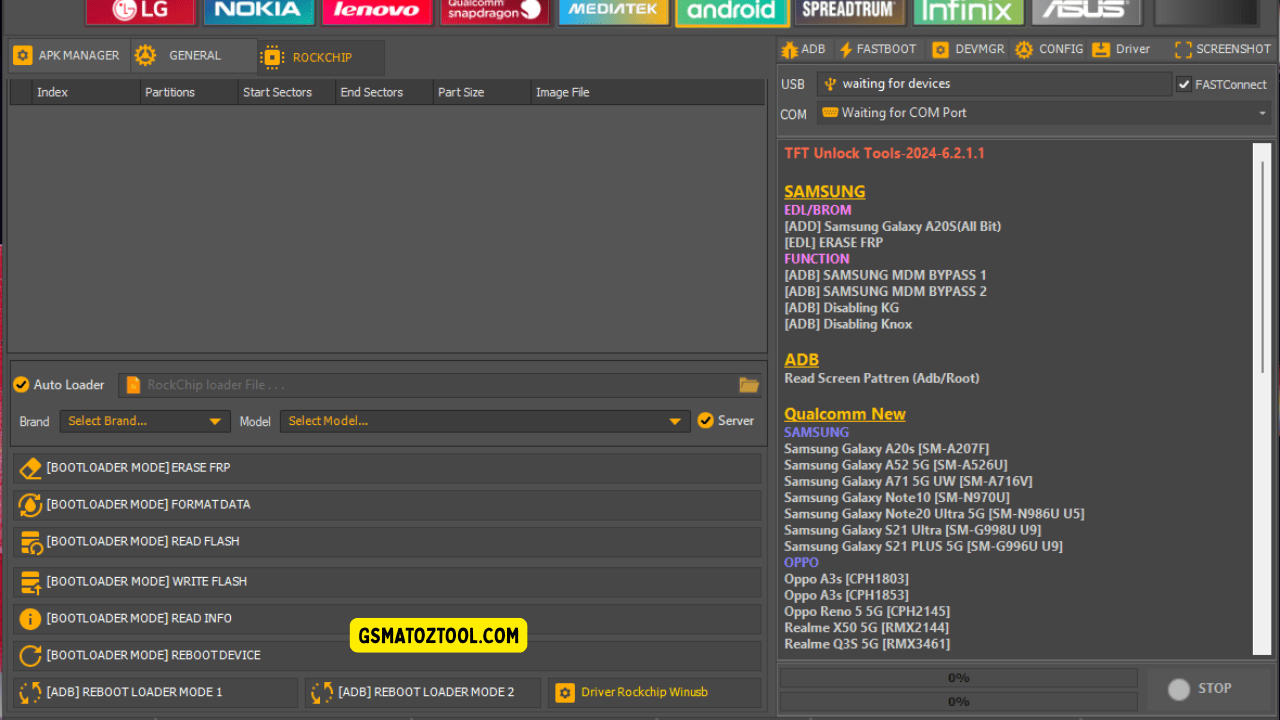Toggle the Auto Loader option
1280x720 pixels.
[21, 385]
